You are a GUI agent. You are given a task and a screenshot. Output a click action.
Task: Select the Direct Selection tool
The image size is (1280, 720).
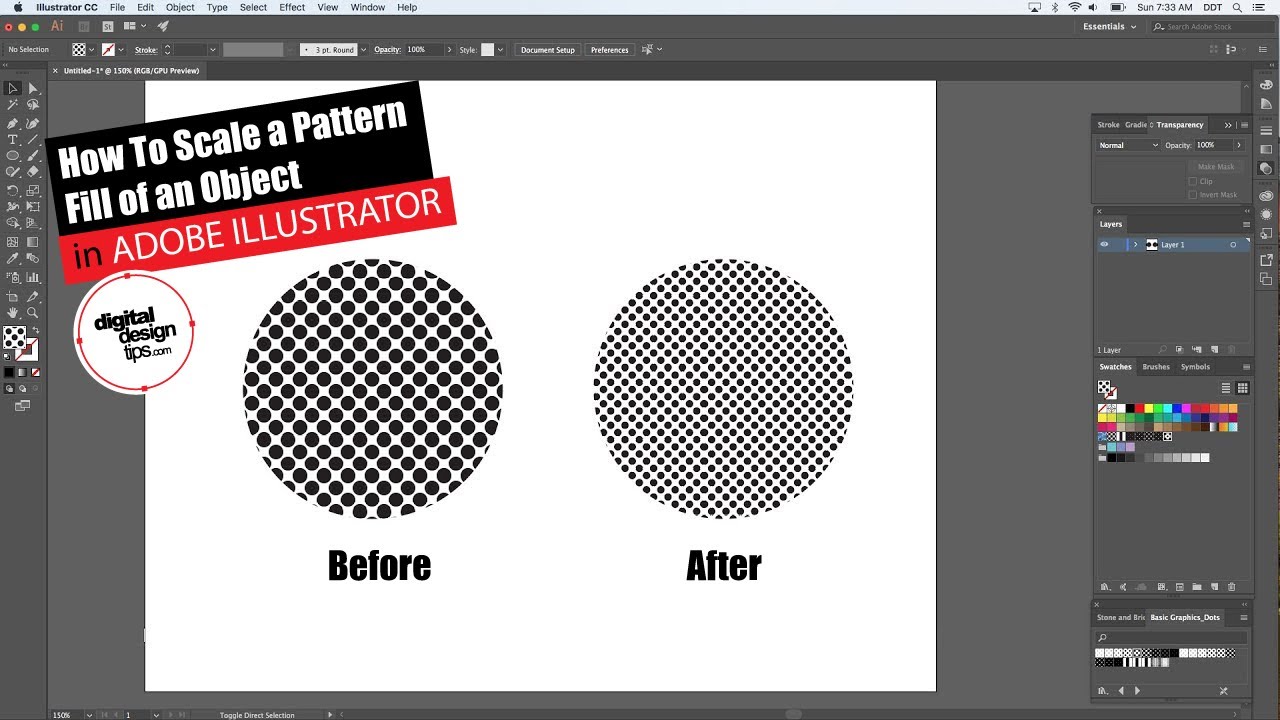[32, 89]
